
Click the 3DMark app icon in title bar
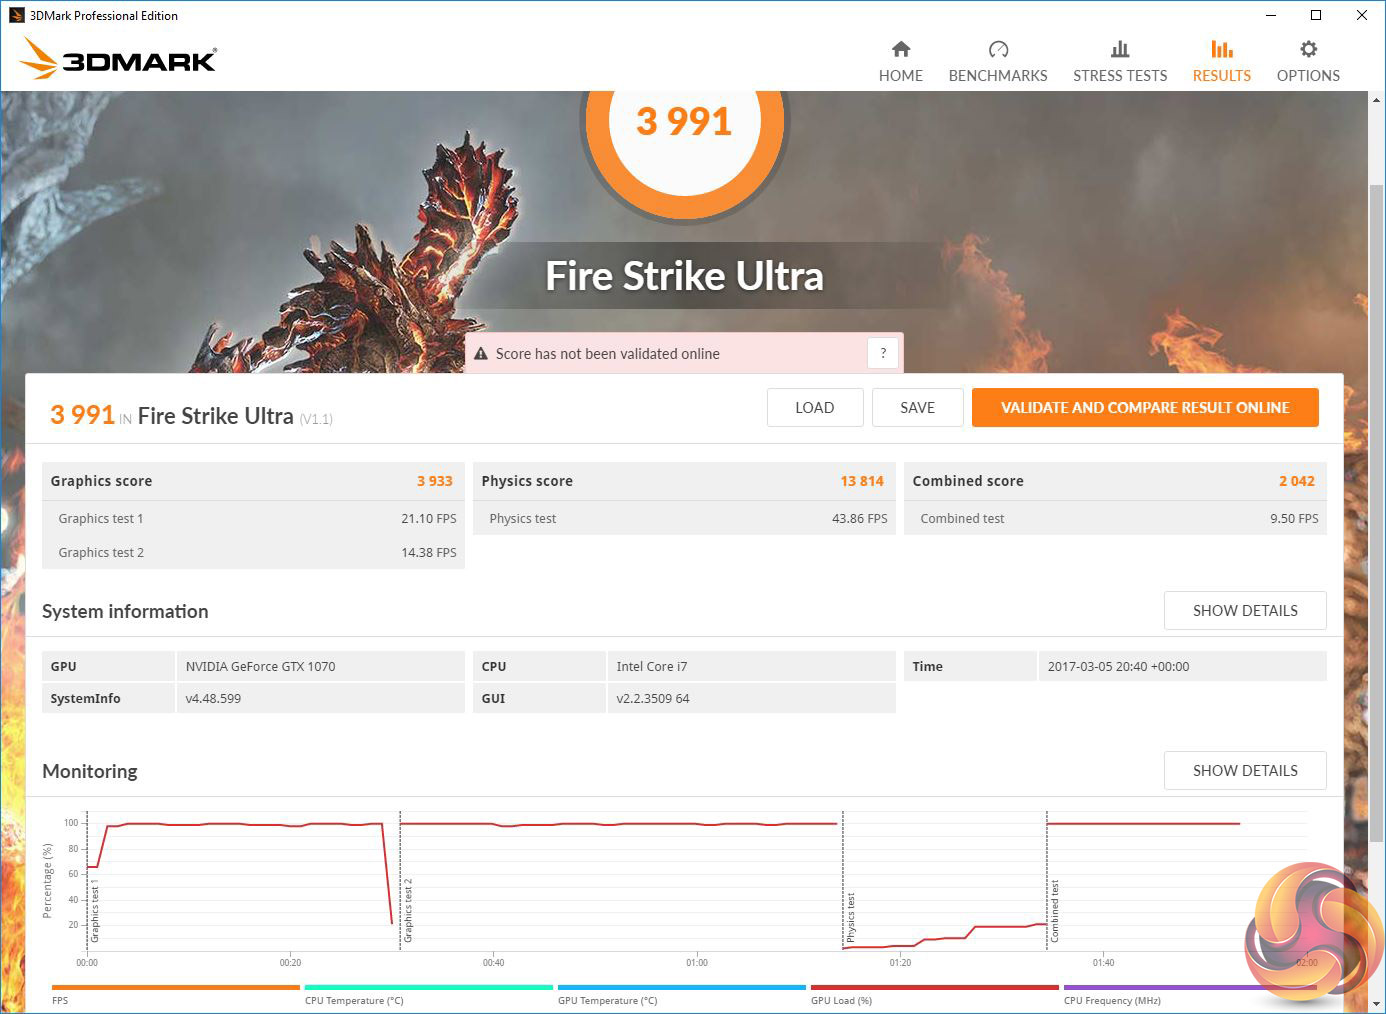[x=16, y=15]
